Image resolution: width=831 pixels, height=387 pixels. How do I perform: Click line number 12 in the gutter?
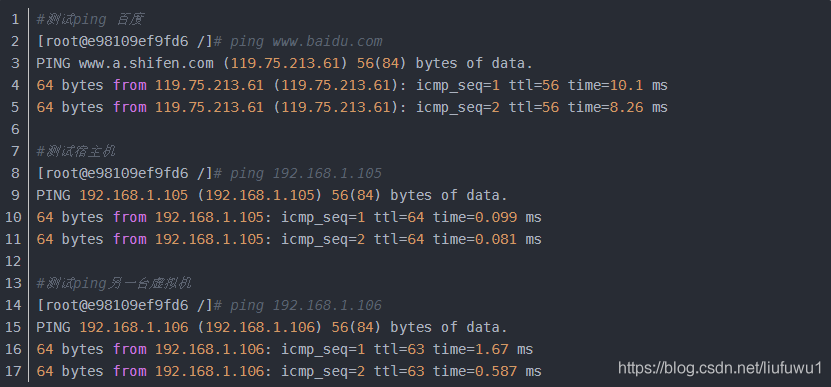pos(12,261)
